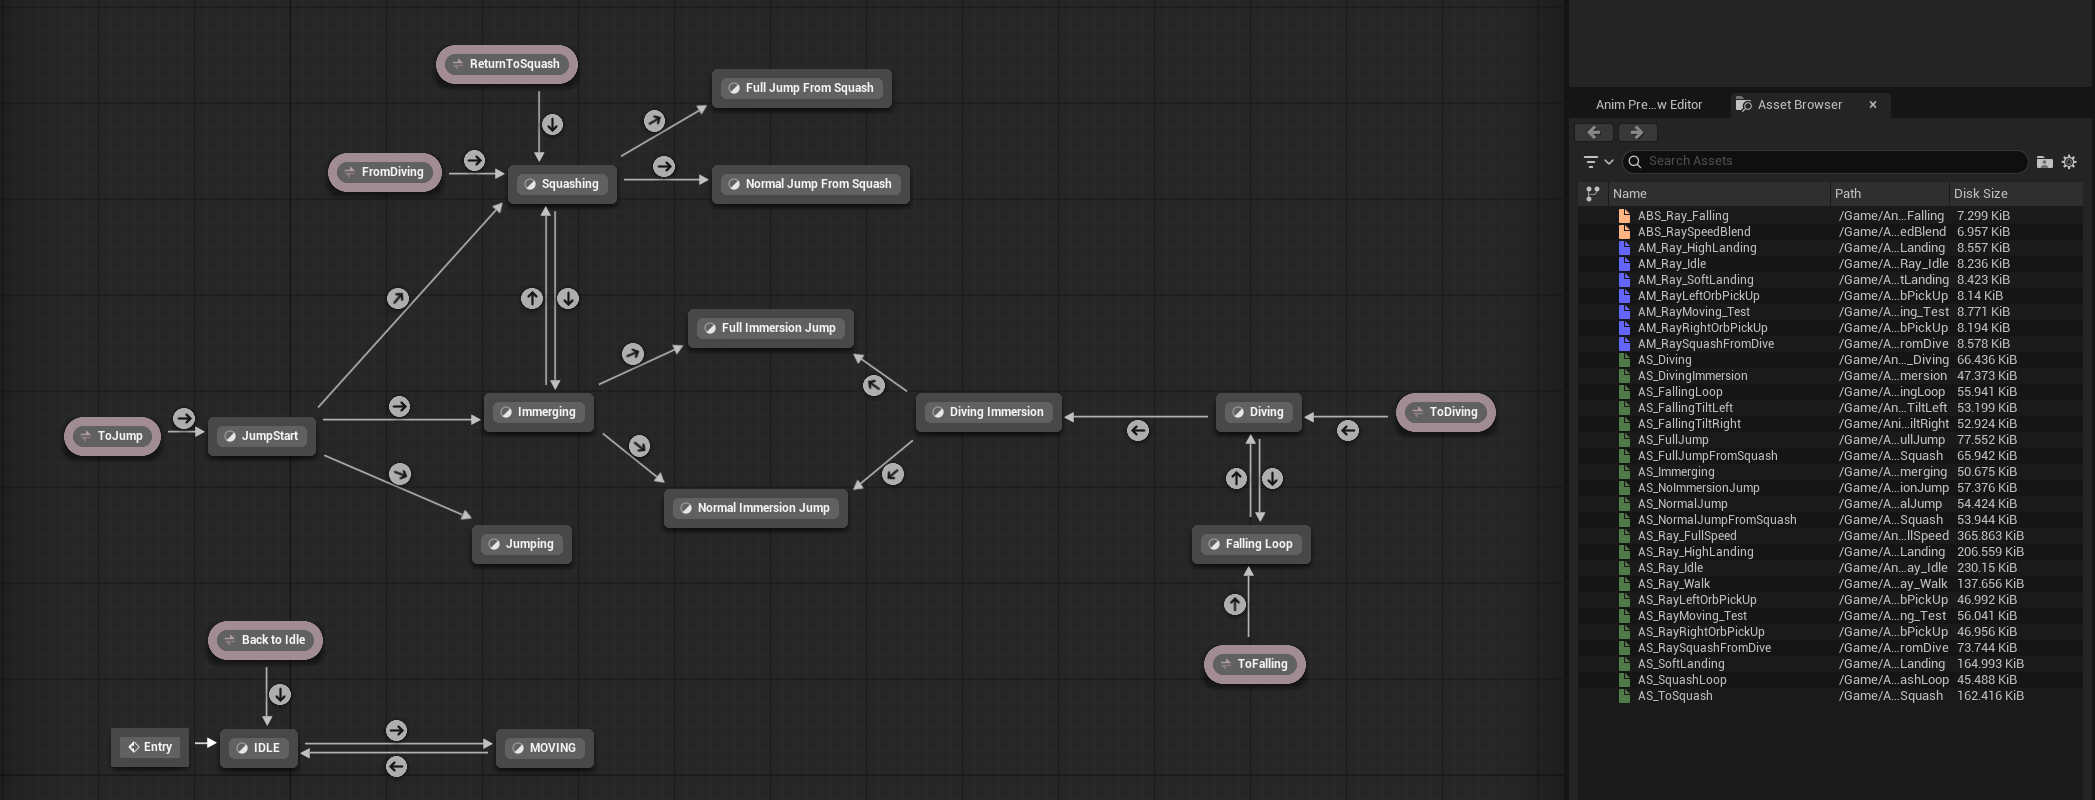2095x800 pixels.
Task: Open the Asset Browser settings gear
Action: point(2069,162)
